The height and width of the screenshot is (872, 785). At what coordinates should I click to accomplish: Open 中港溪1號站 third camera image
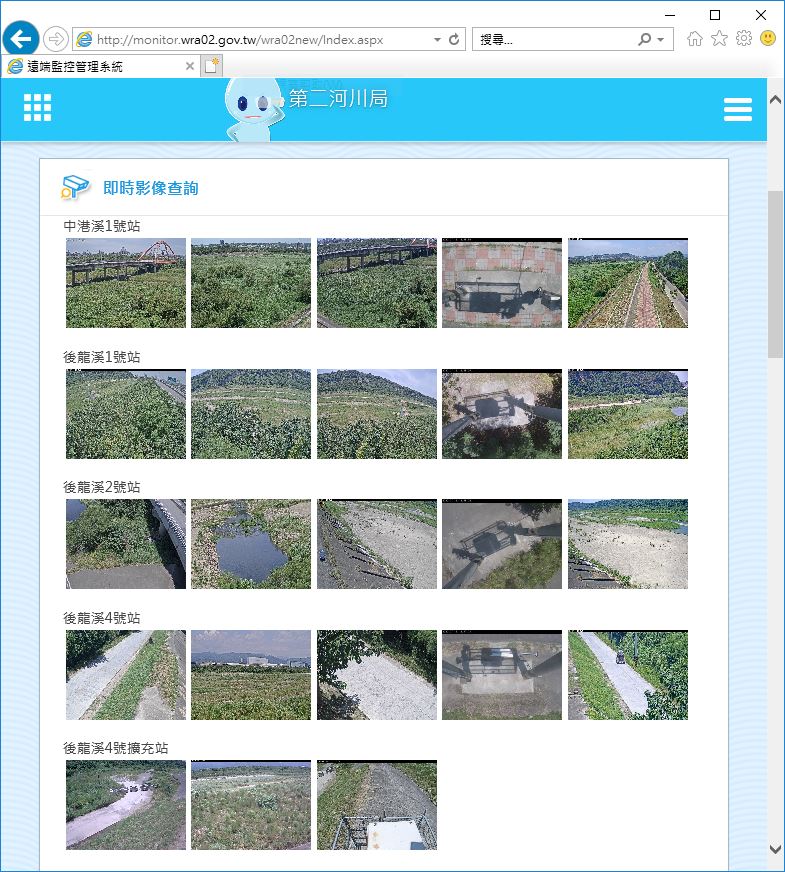377,283
